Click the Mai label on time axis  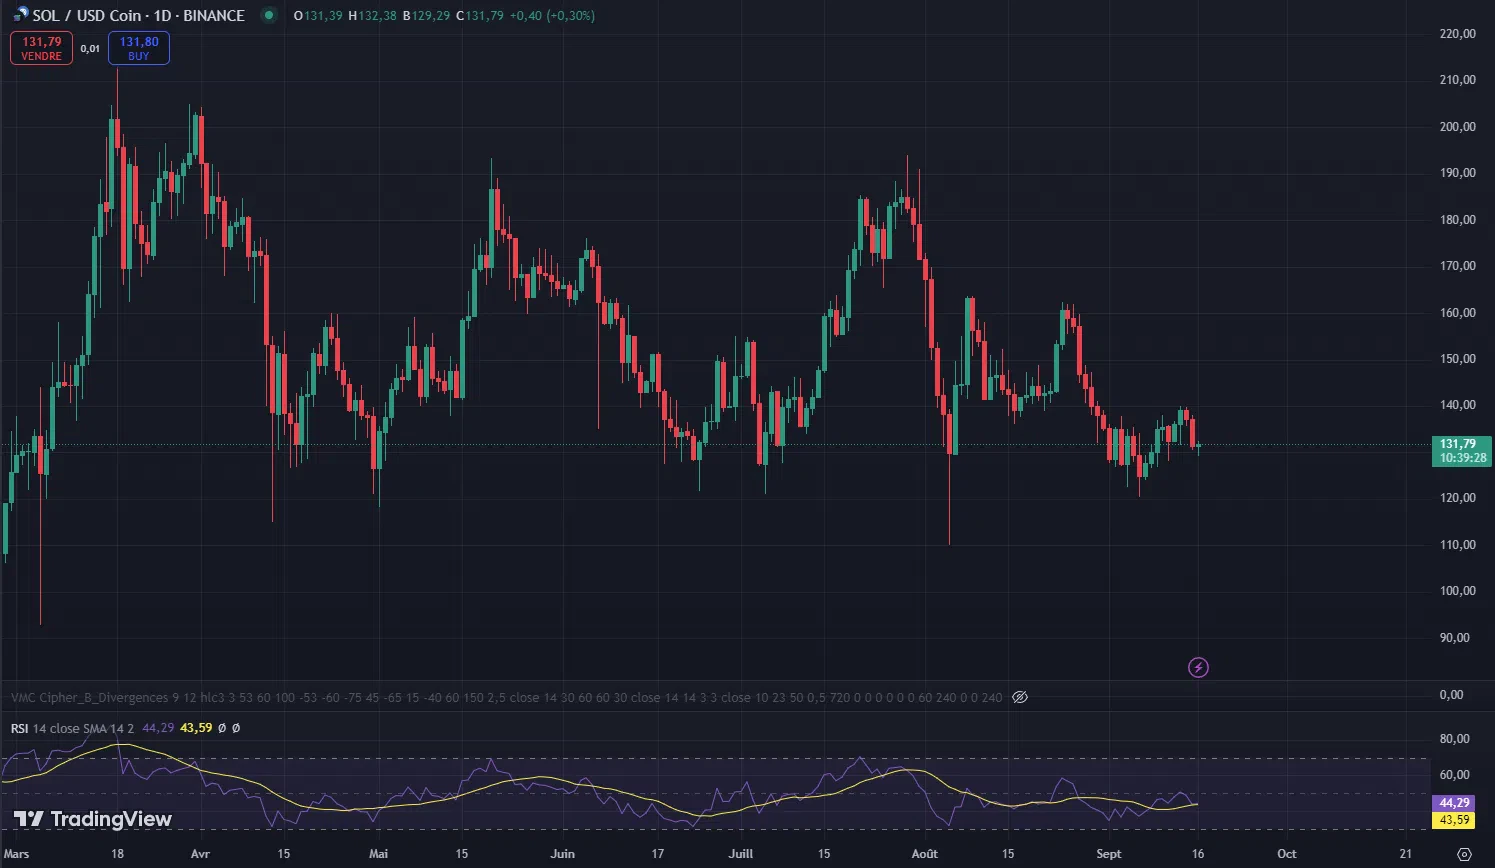click(378, 854)
